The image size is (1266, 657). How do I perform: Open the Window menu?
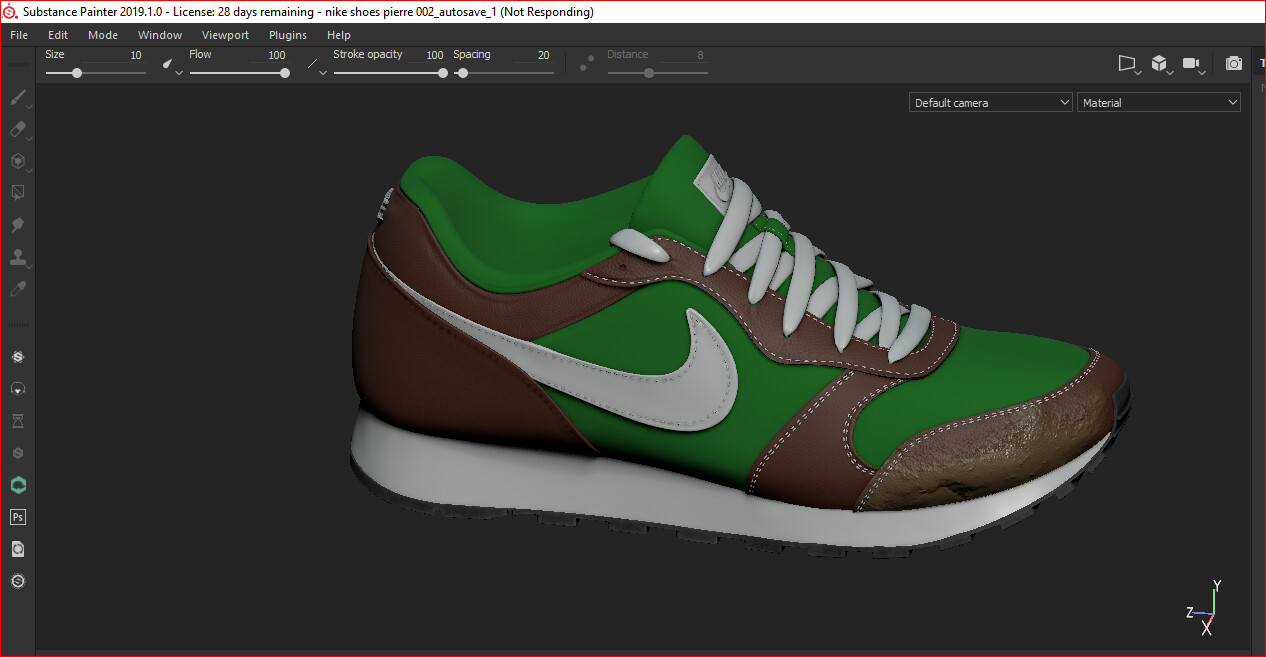[160, 35]
